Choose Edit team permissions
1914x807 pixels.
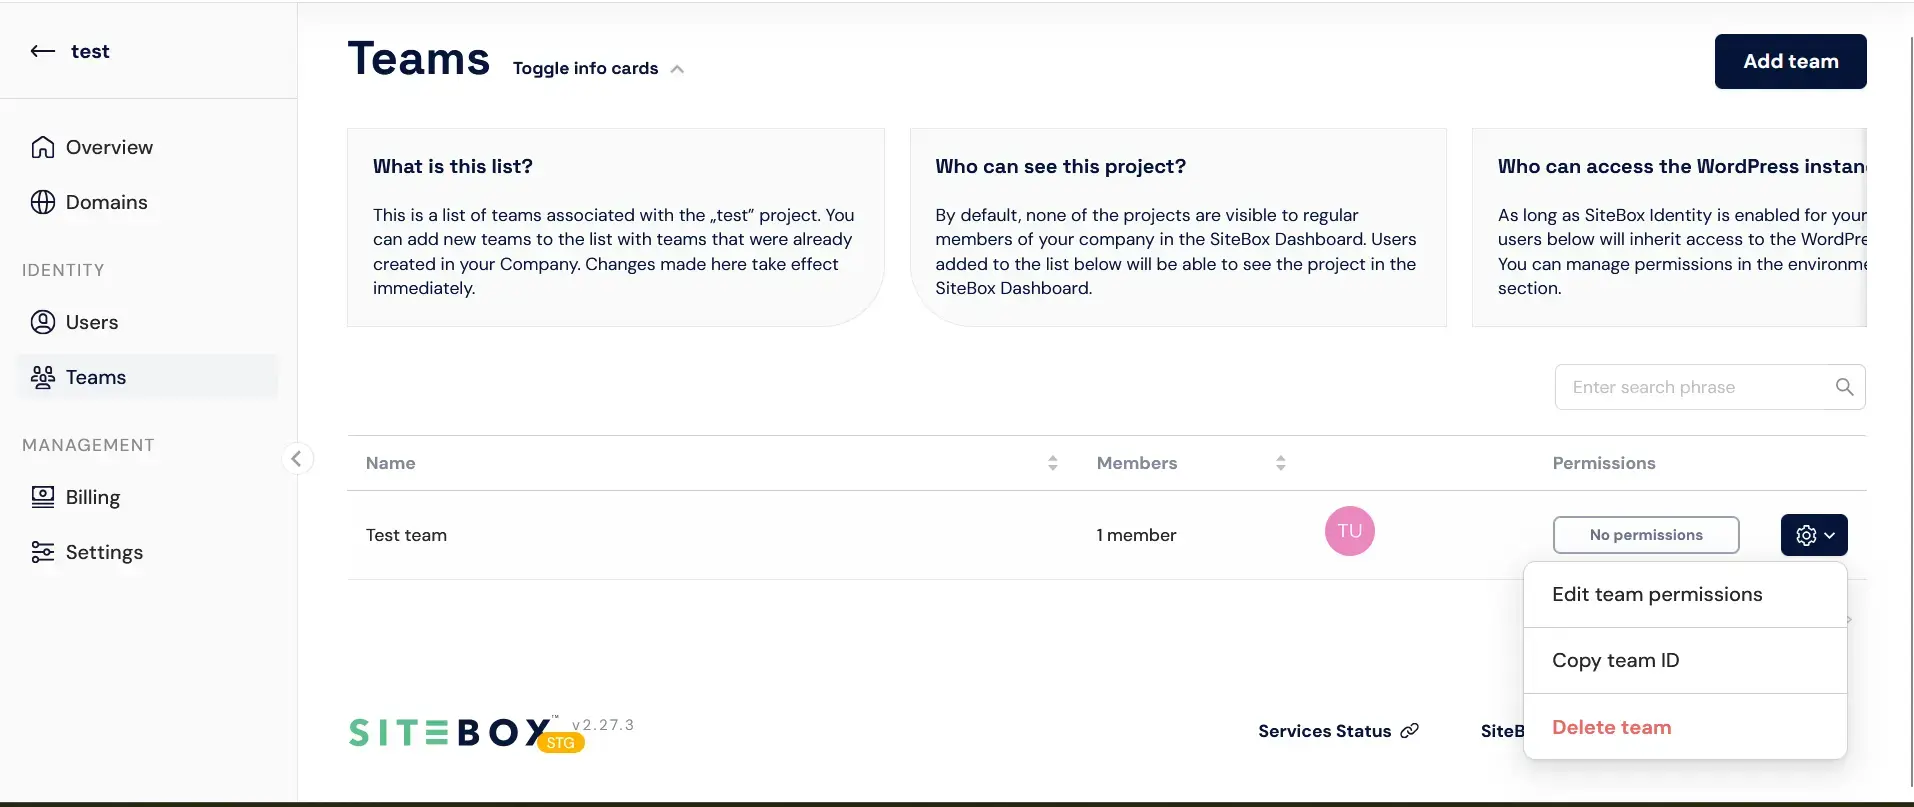tap(1685, 594)
